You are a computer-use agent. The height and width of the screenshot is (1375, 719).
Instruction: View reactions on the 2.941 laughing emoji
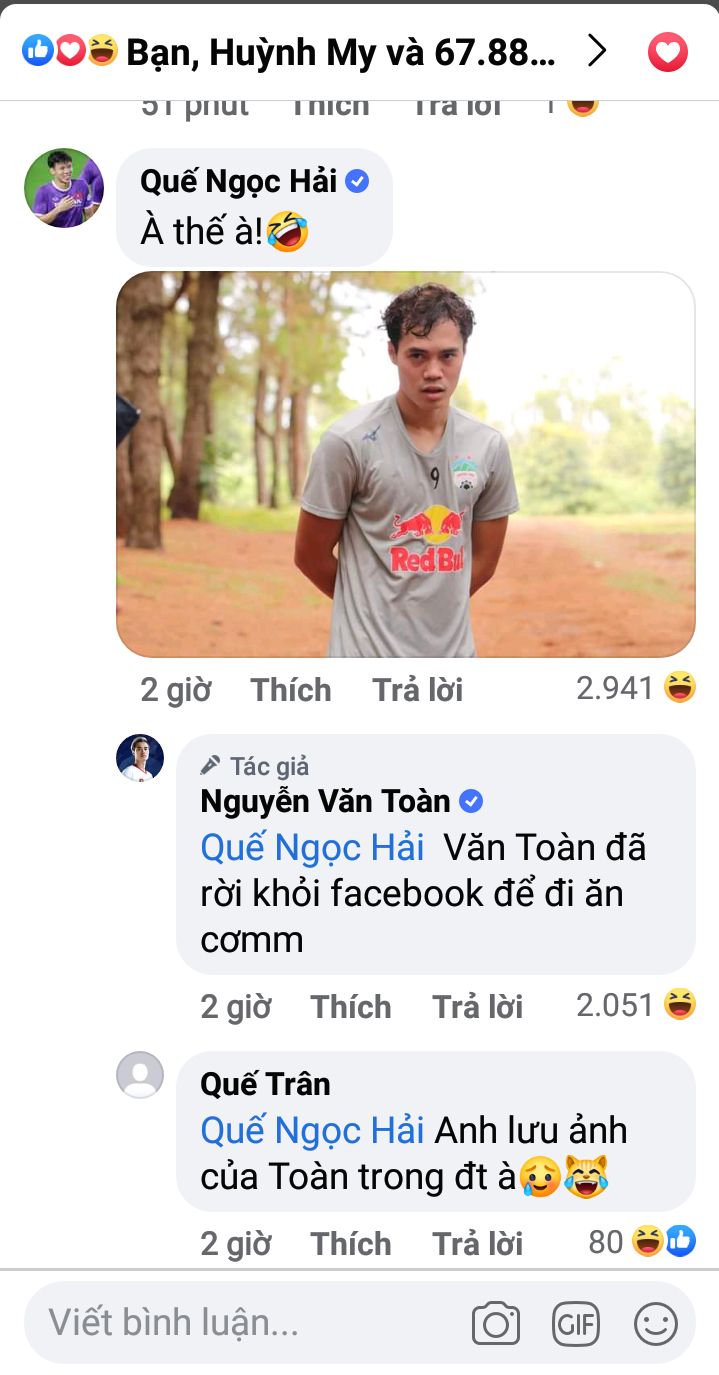(636, 688)
